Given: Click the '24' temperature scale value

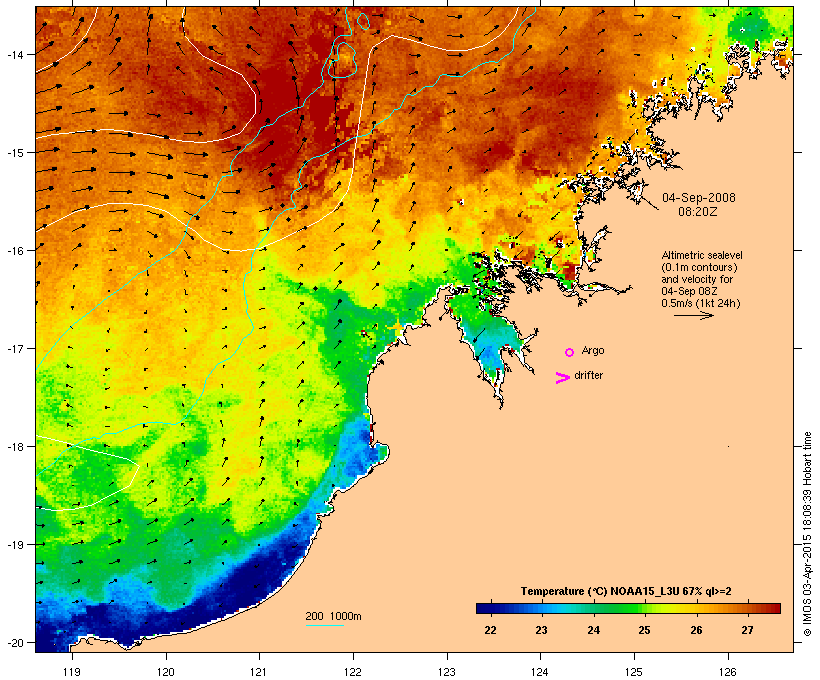Looking at the screenshot, I should pyautogui.click(x=593, y=630).
